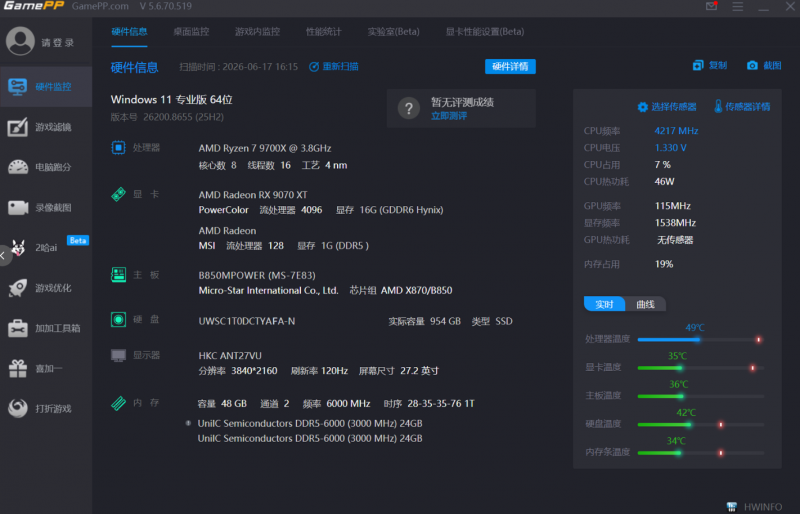Click B850MPOWER (MS-7E83) motherboard text

(257, 275)
